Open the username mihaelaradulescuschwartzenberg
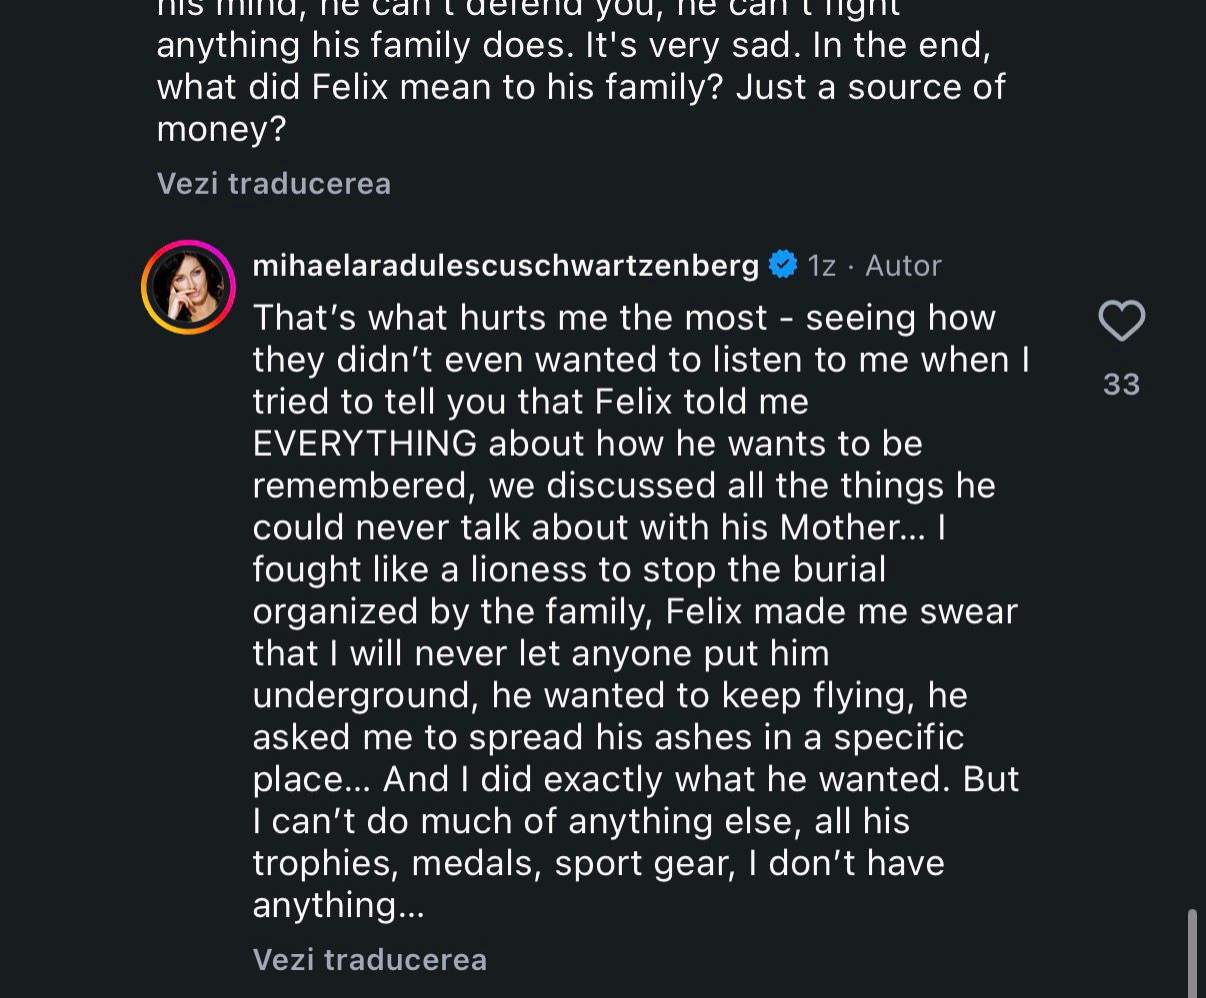 tap(505, 265)
